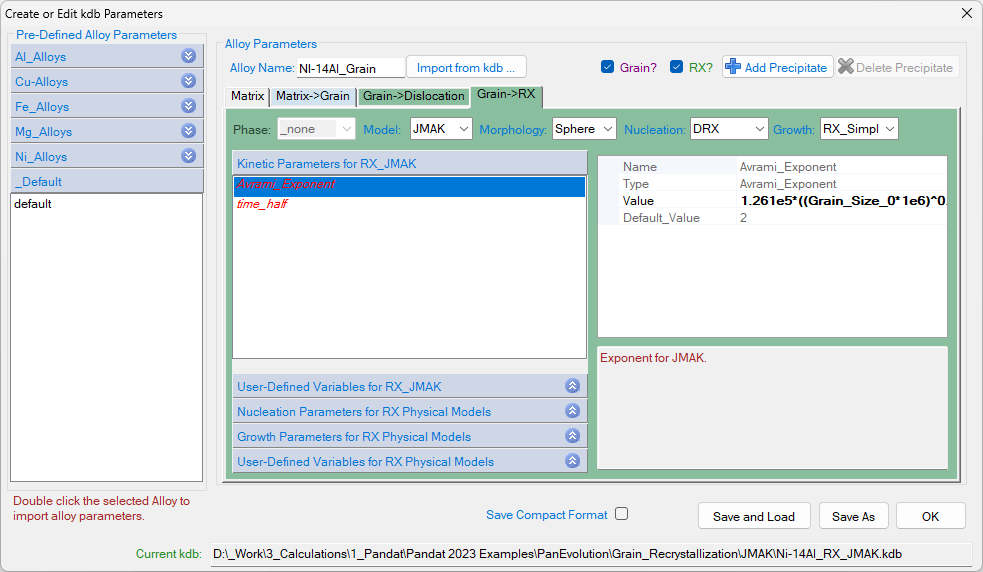Screen dimensions: 983x572
Task: Open the Nucleation DRX dropdown
Action: tap(729, 129)
